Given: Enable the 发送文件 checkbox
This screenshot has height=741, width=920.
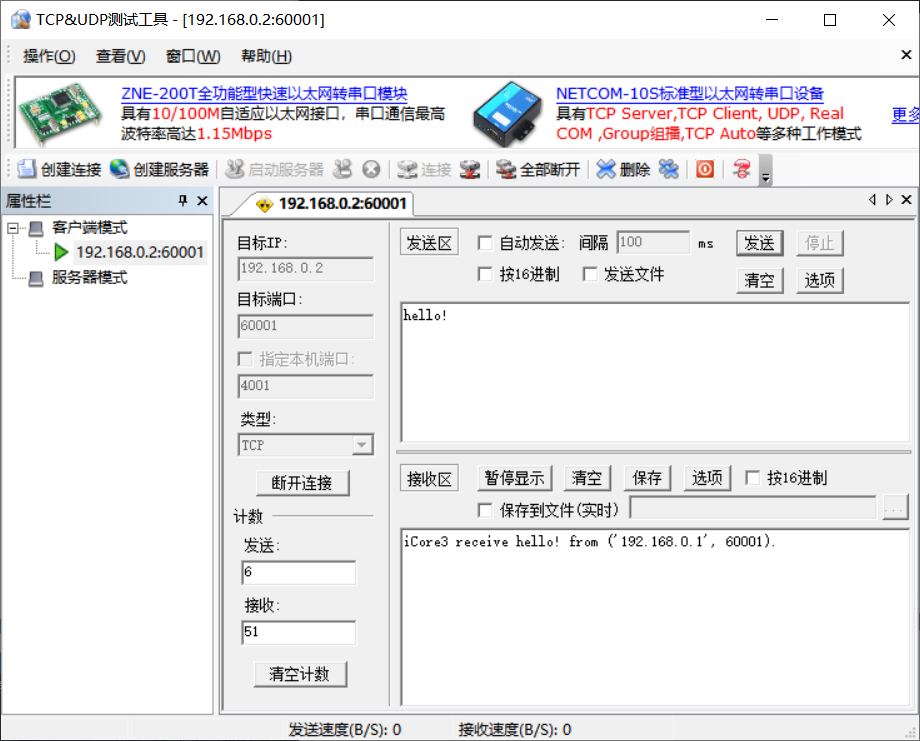Looking at the screenshot, I should click(x=589, y=274).
